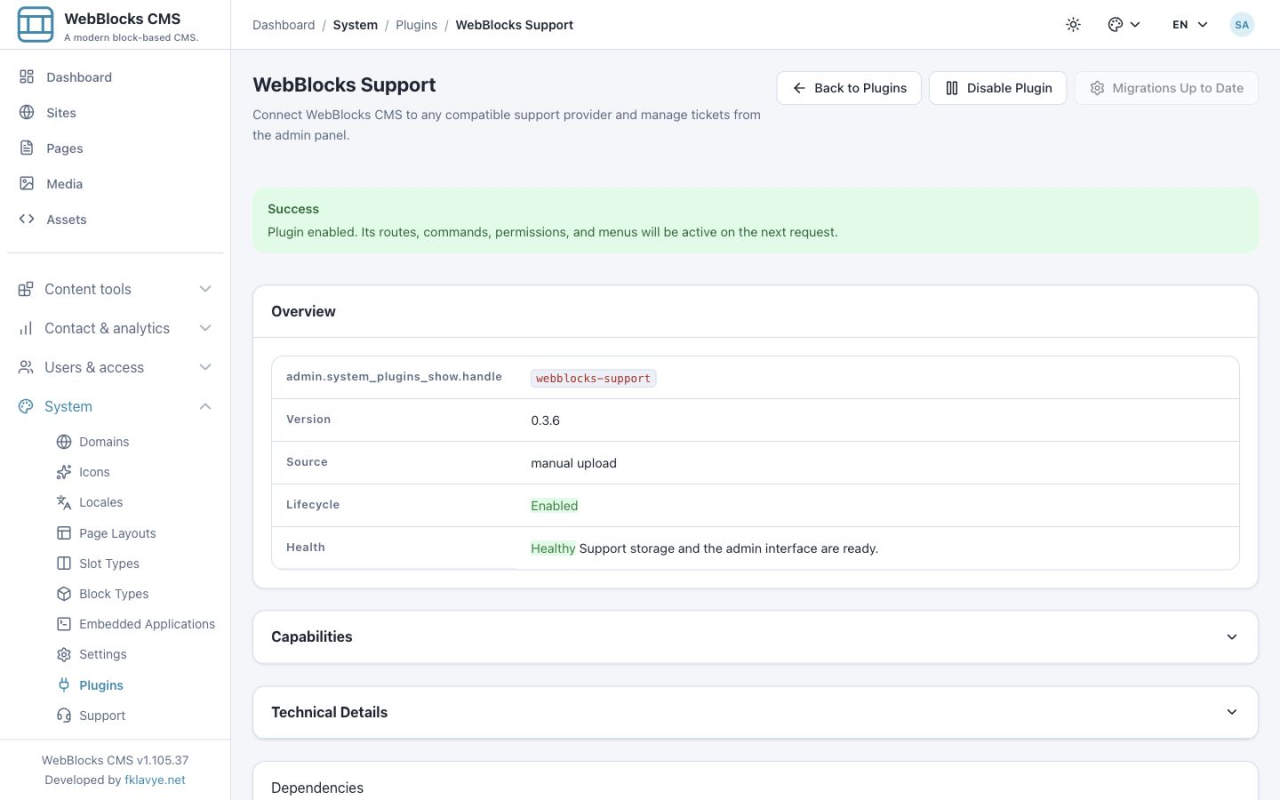Go back to Plugins list
Image resolution: width=1280 pixels, height=800 pixels.
click(x=849, y=88)
